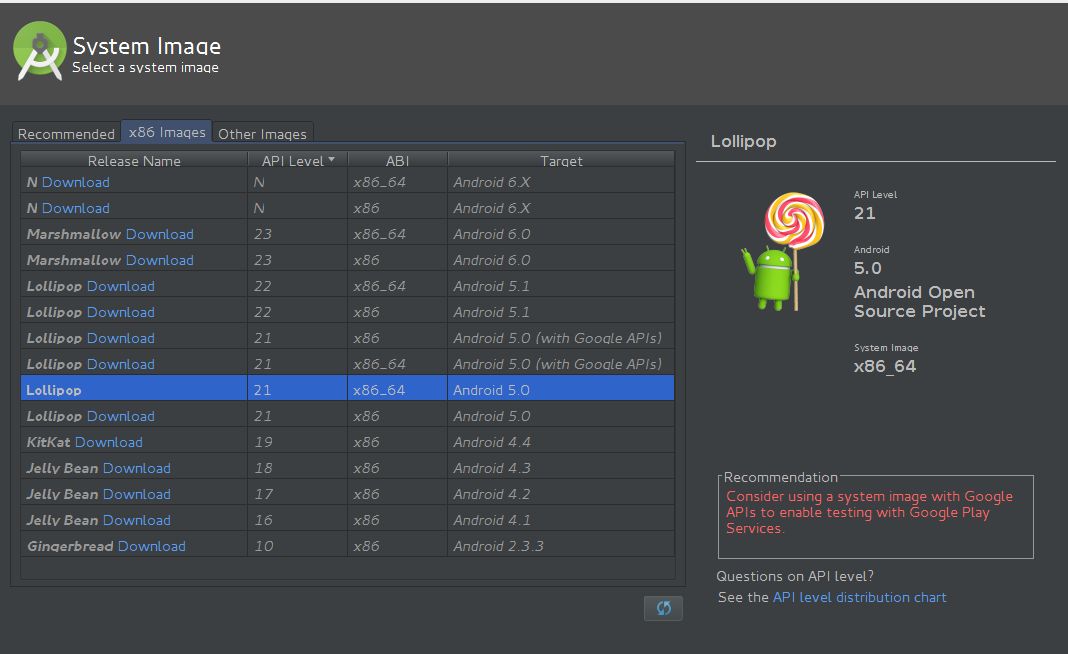Download the N x86_64 system image
Viewport: 1068px width, 654px height.
pyautogui.click(x=76, y=182)
